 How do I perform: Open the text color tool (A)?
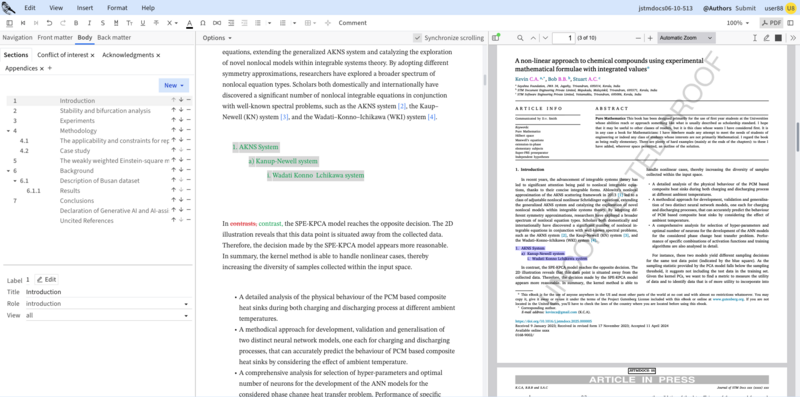click(x=189, y=23)
